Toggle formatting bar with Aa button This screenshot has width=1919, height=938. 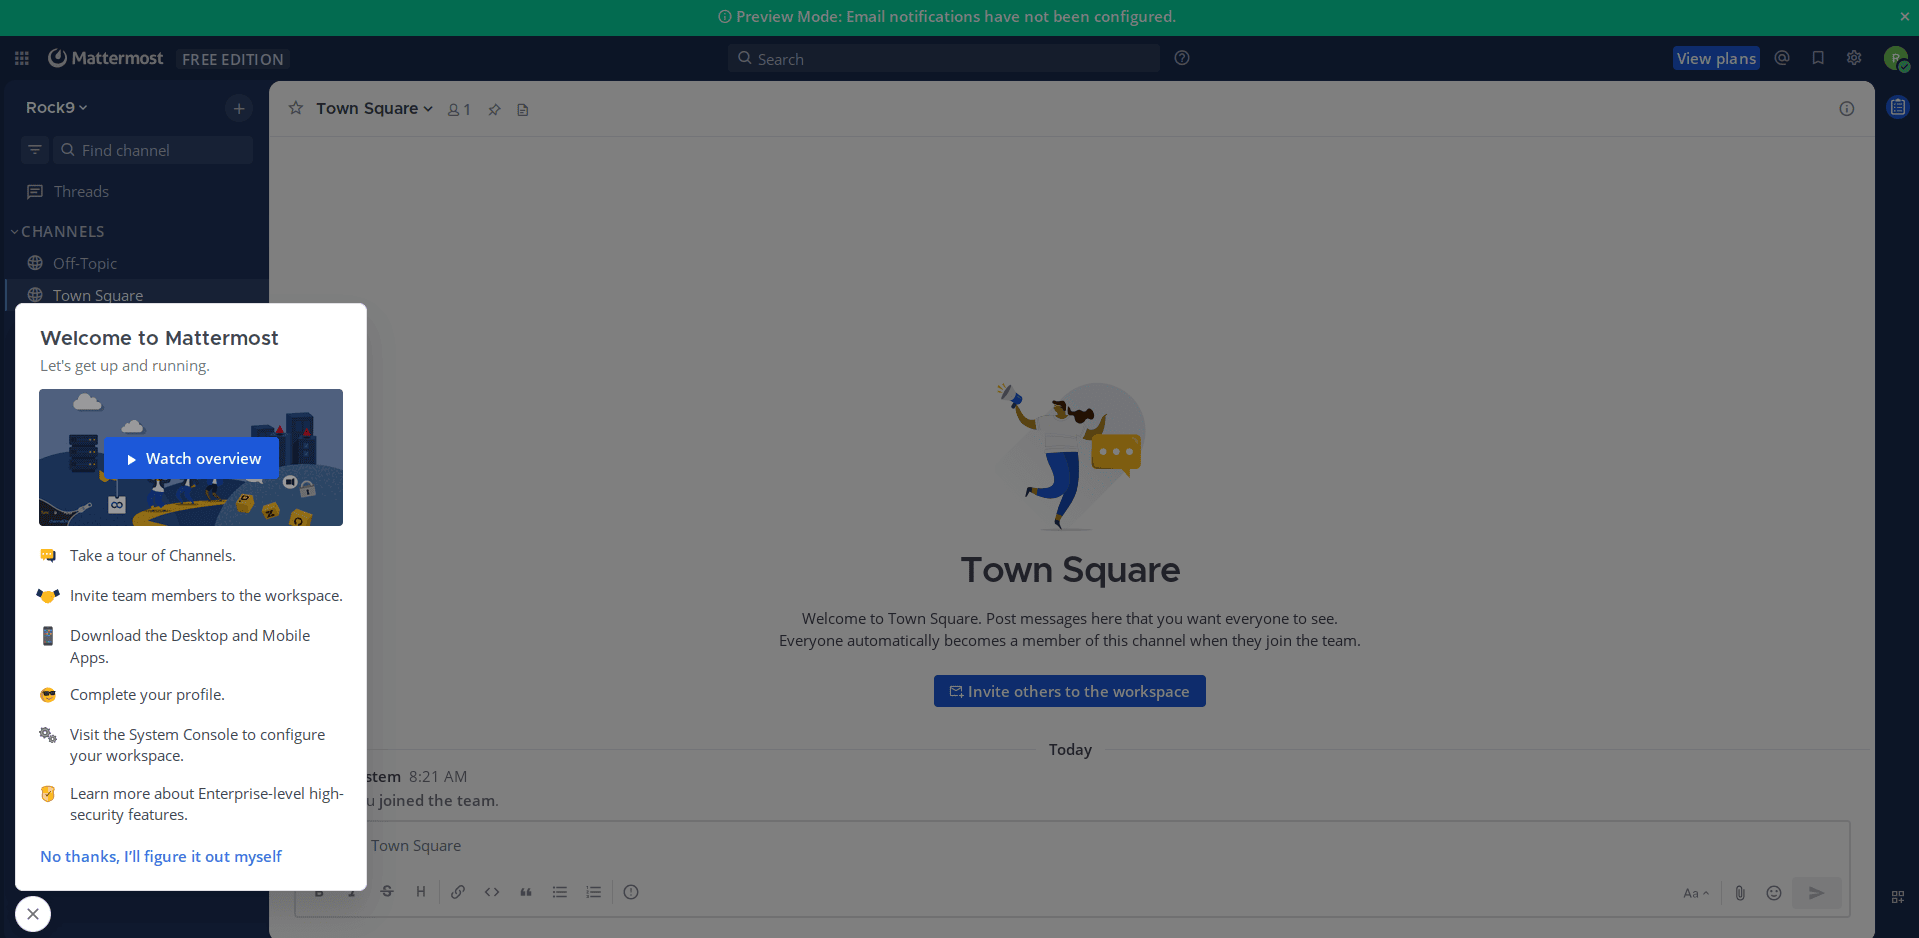pos(1696,893)
